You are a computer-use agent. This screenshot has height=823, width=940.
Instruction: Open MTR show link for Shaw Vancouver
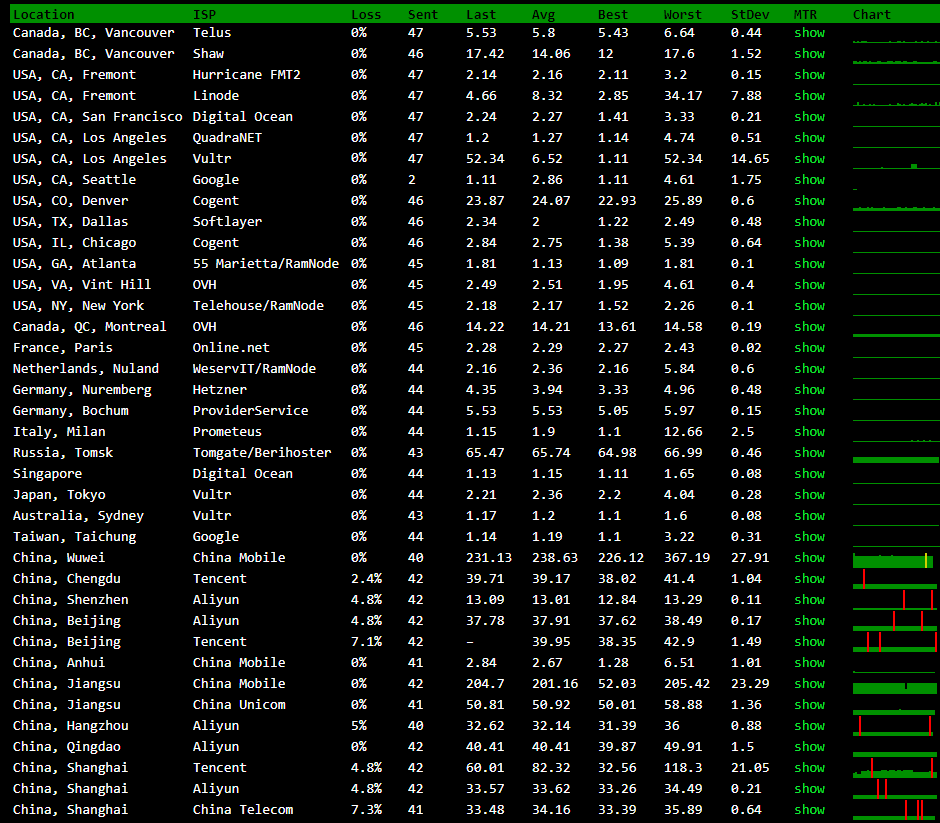pyautogui.click(x=809, y=54)
